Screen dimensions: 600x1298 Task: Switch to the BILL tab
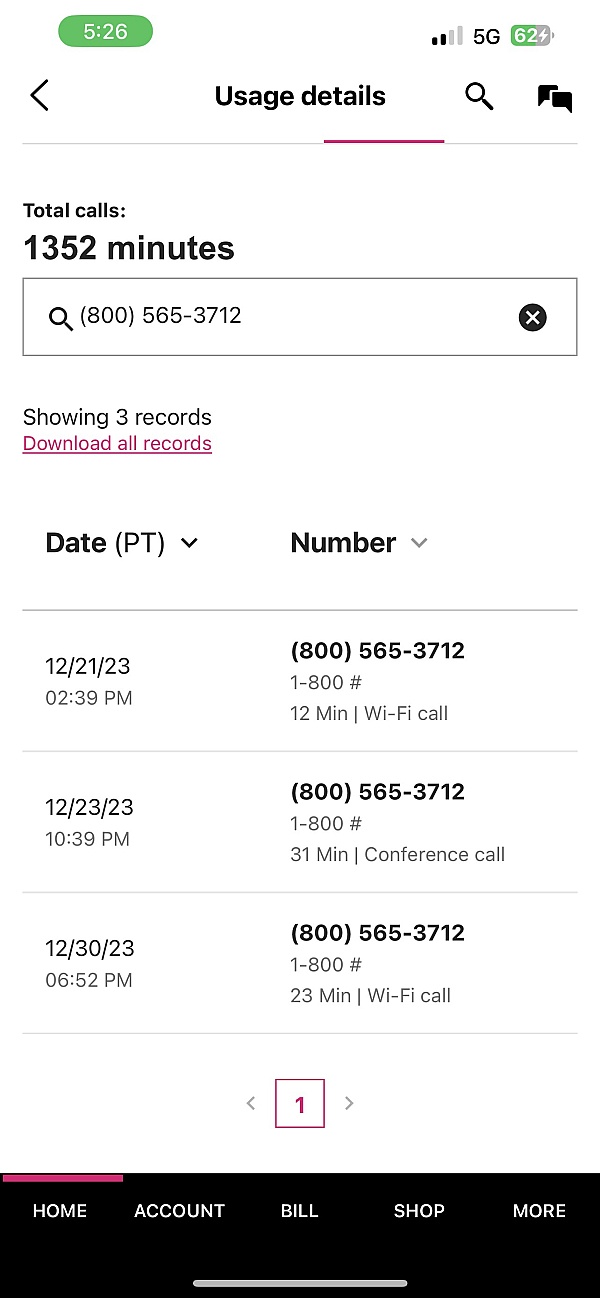[299, 1211]
